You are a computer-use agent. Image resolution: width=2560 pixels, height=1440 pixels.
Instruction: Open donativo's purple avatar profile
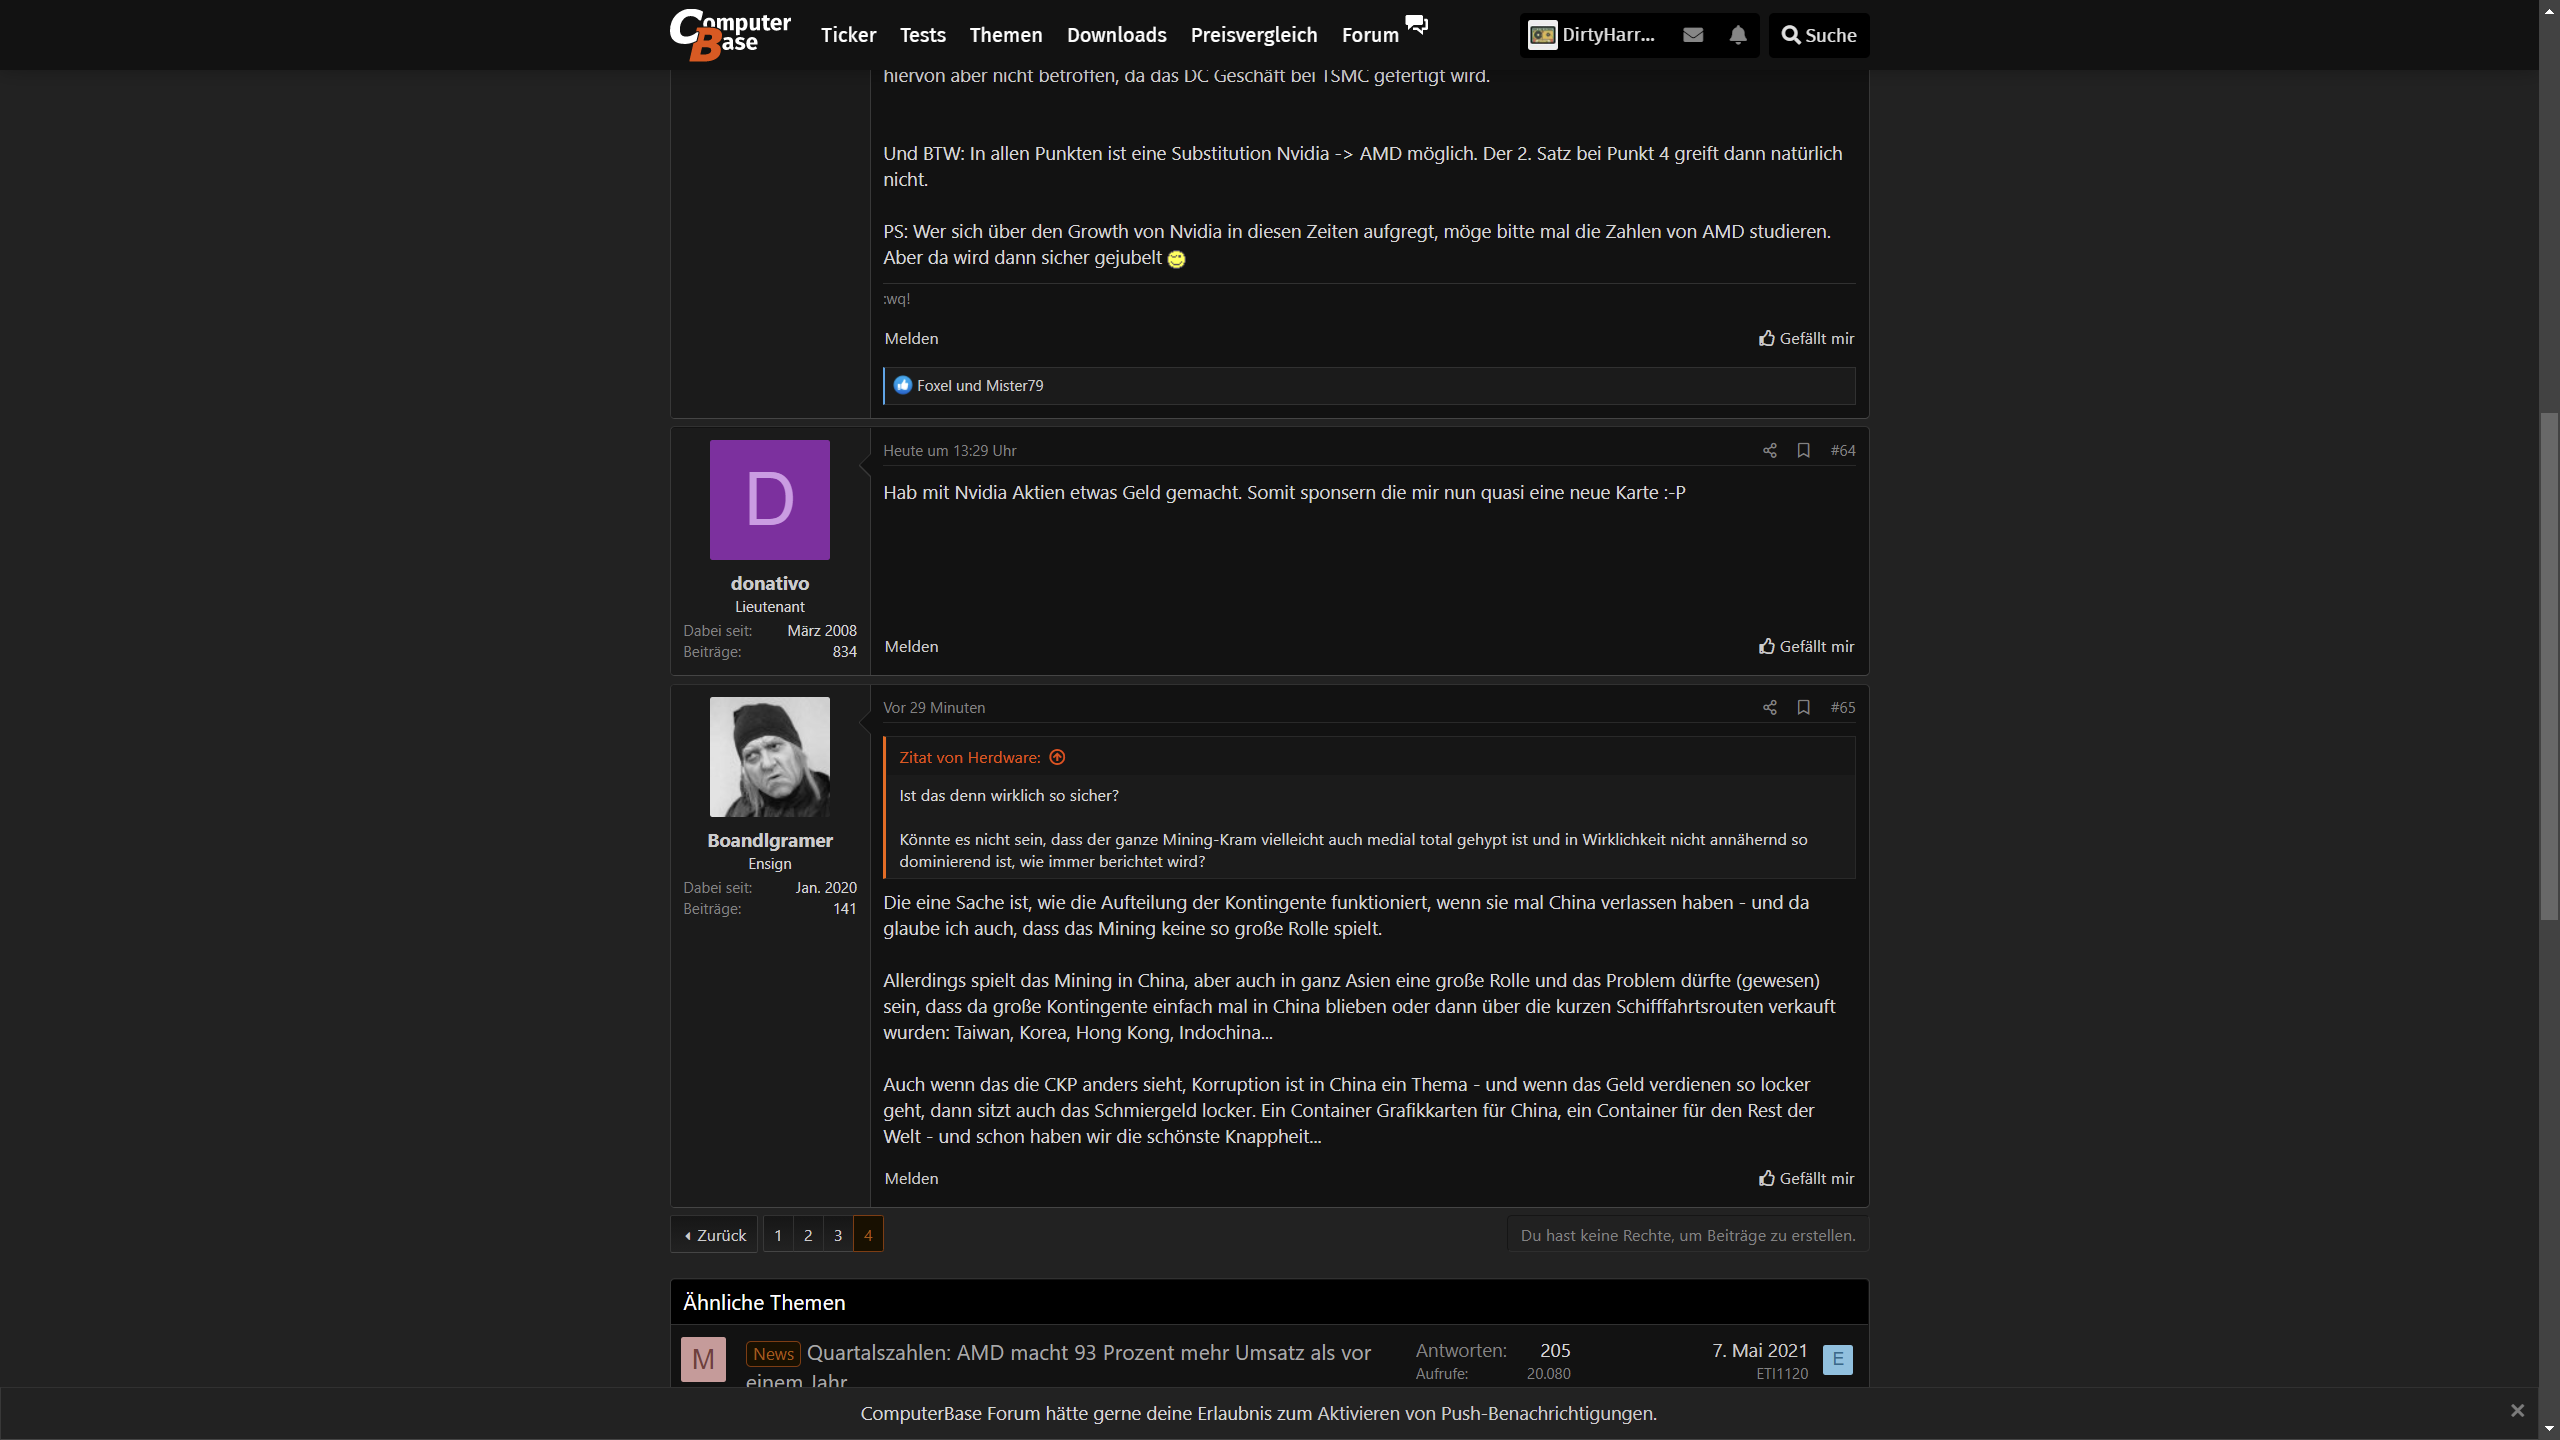[769, 500]
